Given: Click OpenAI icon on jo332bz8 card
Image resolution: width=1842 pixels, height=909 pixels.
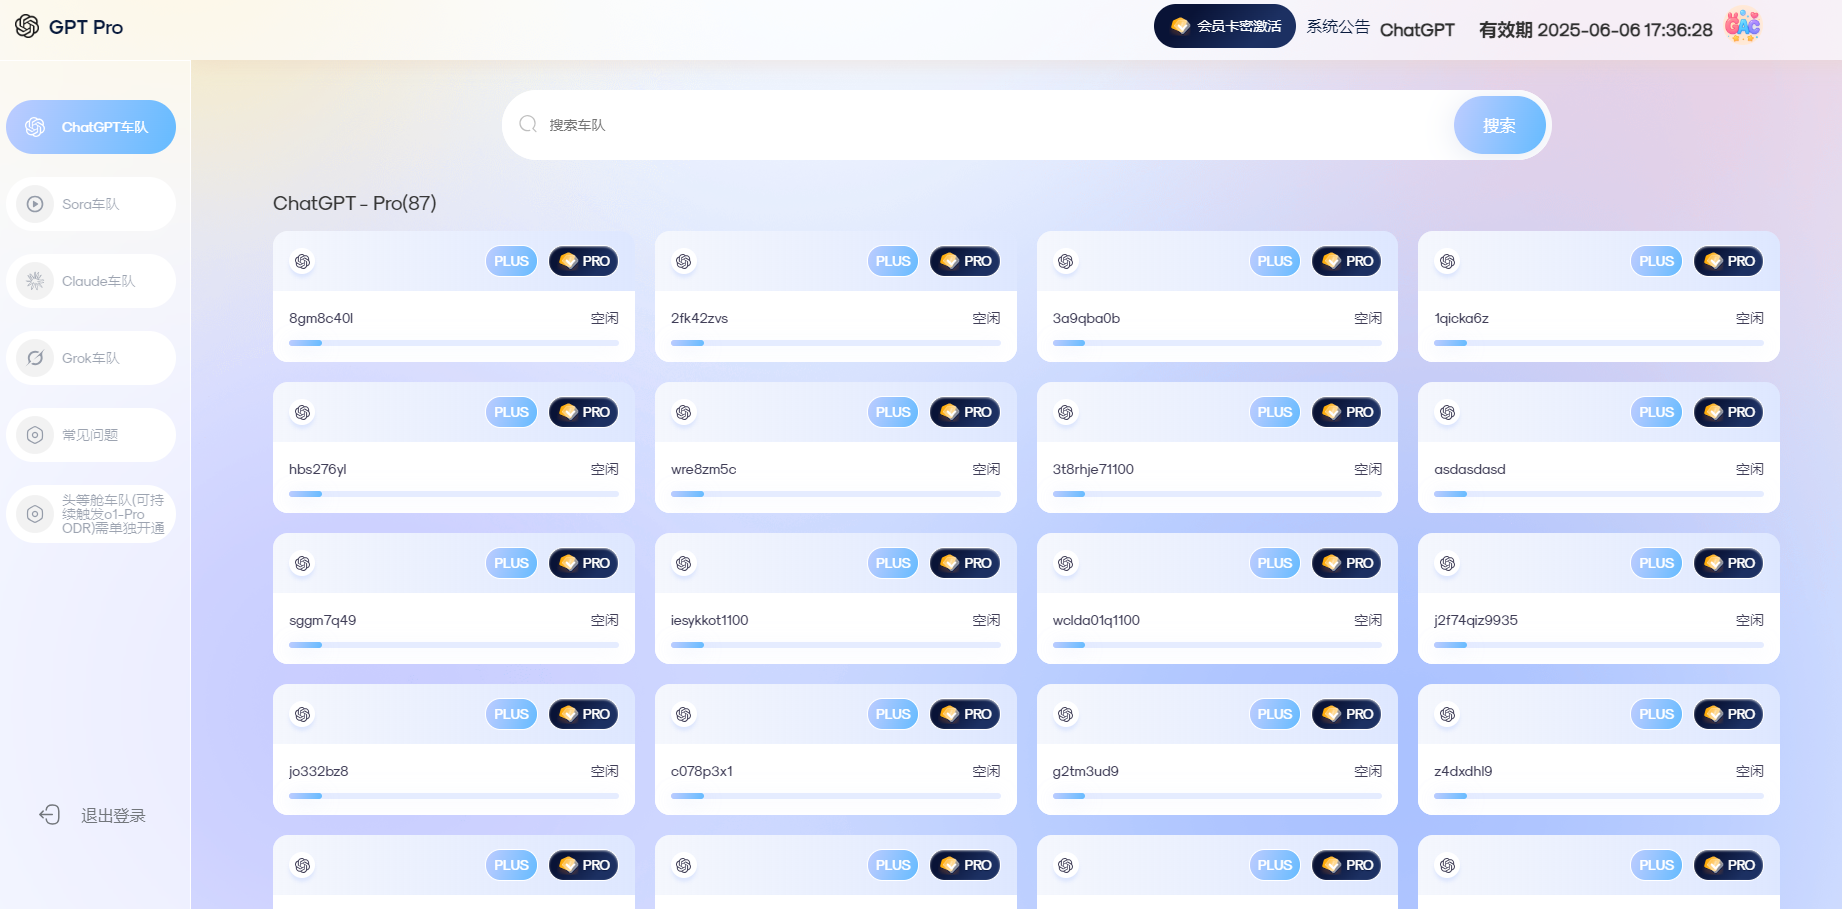Looking at the screenshot, I should (302, 714).
